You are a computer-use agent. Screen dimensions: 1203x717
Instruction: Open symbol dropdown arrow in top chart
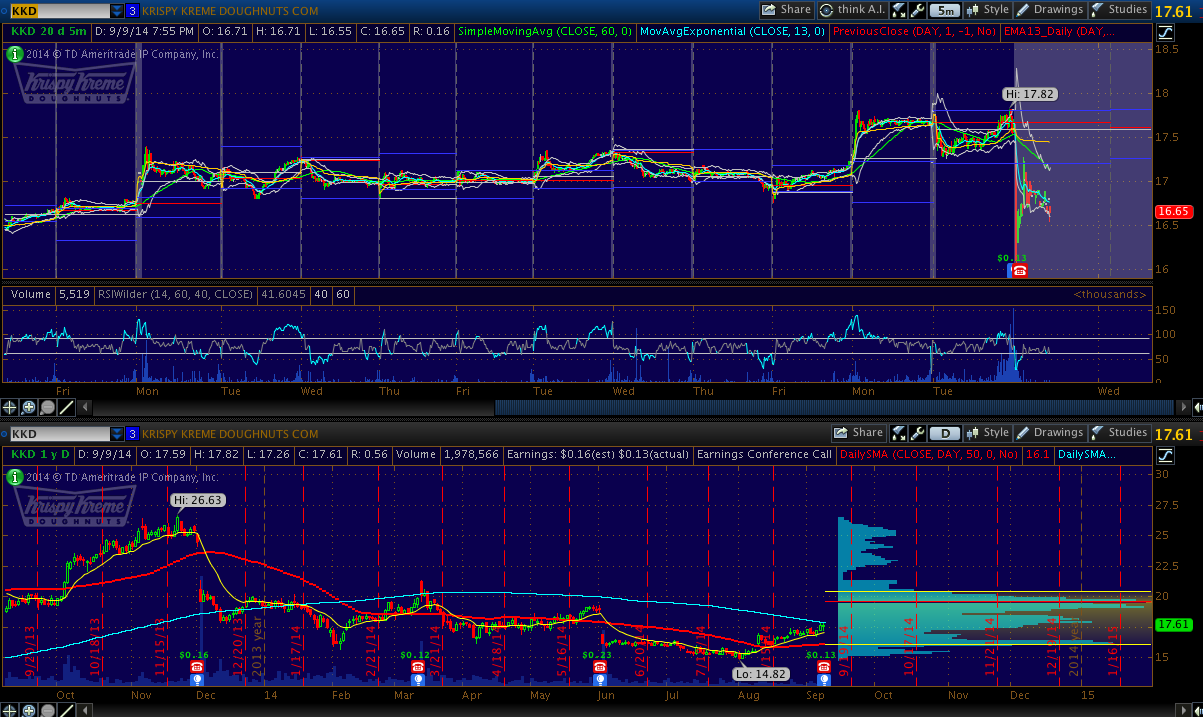click(117, 10)
